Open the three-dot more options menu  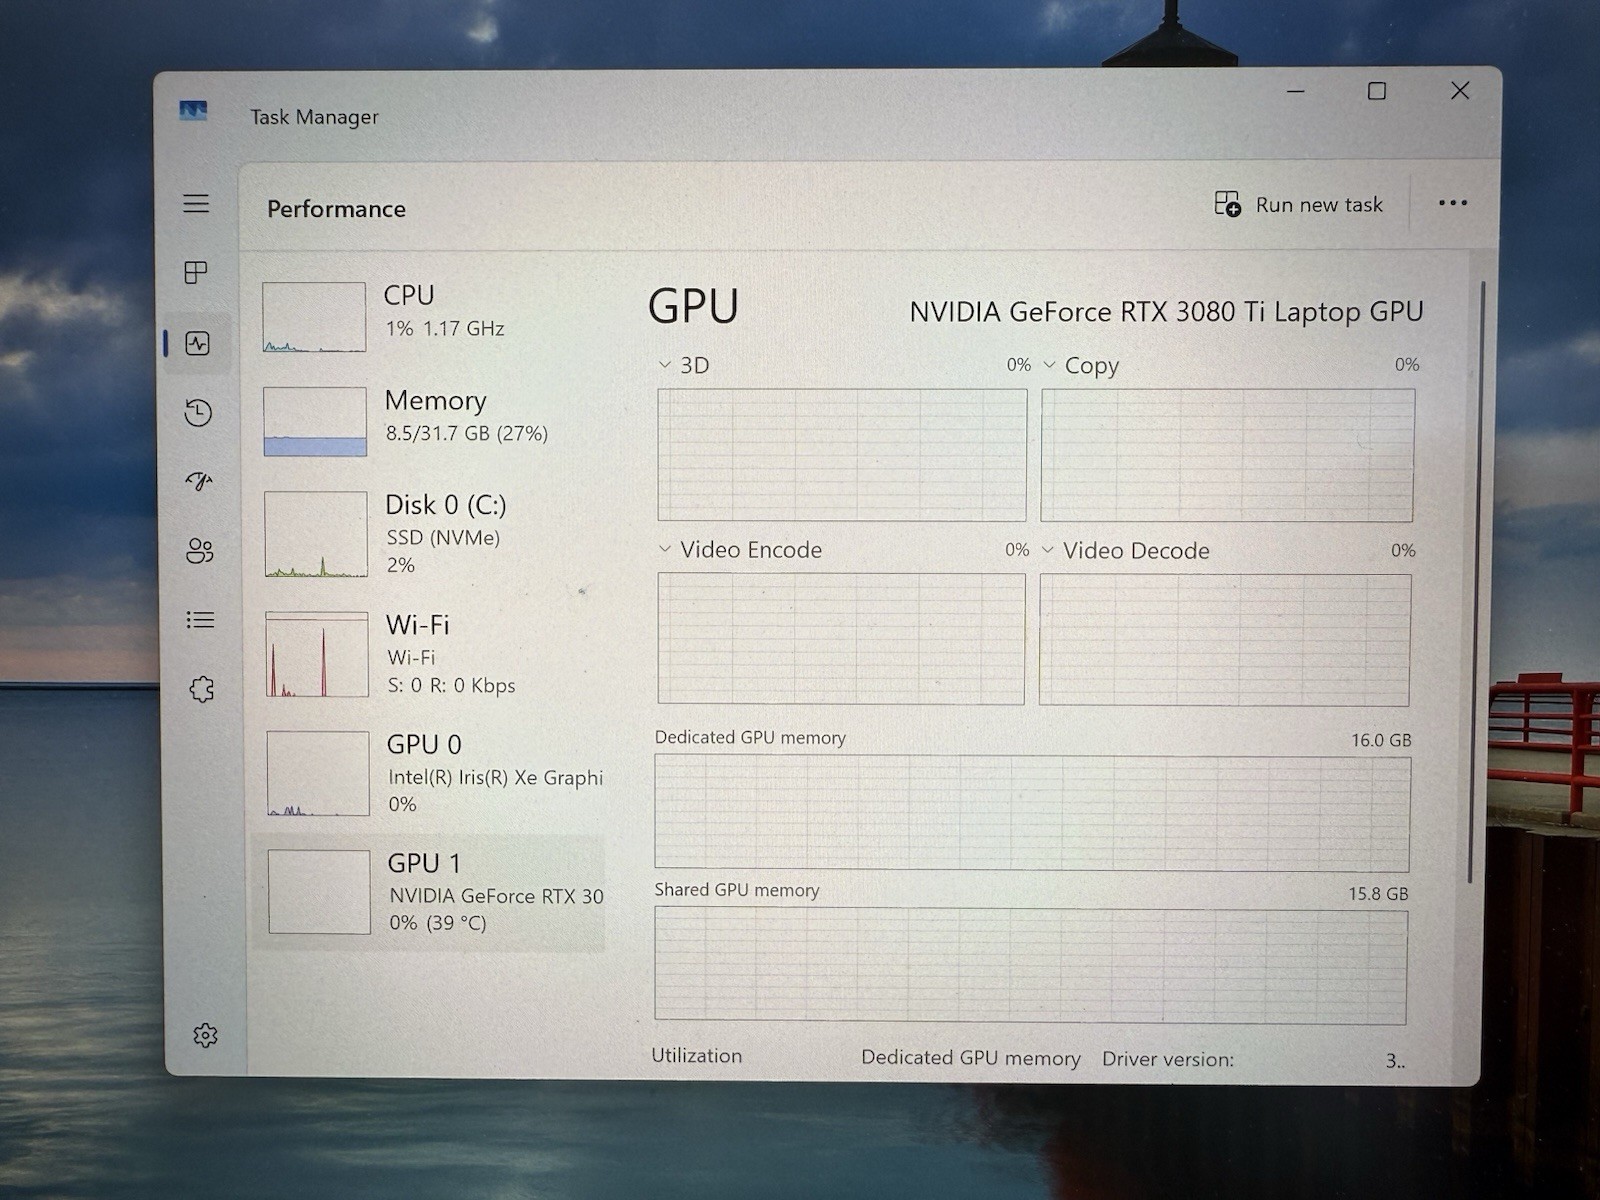1452,203
